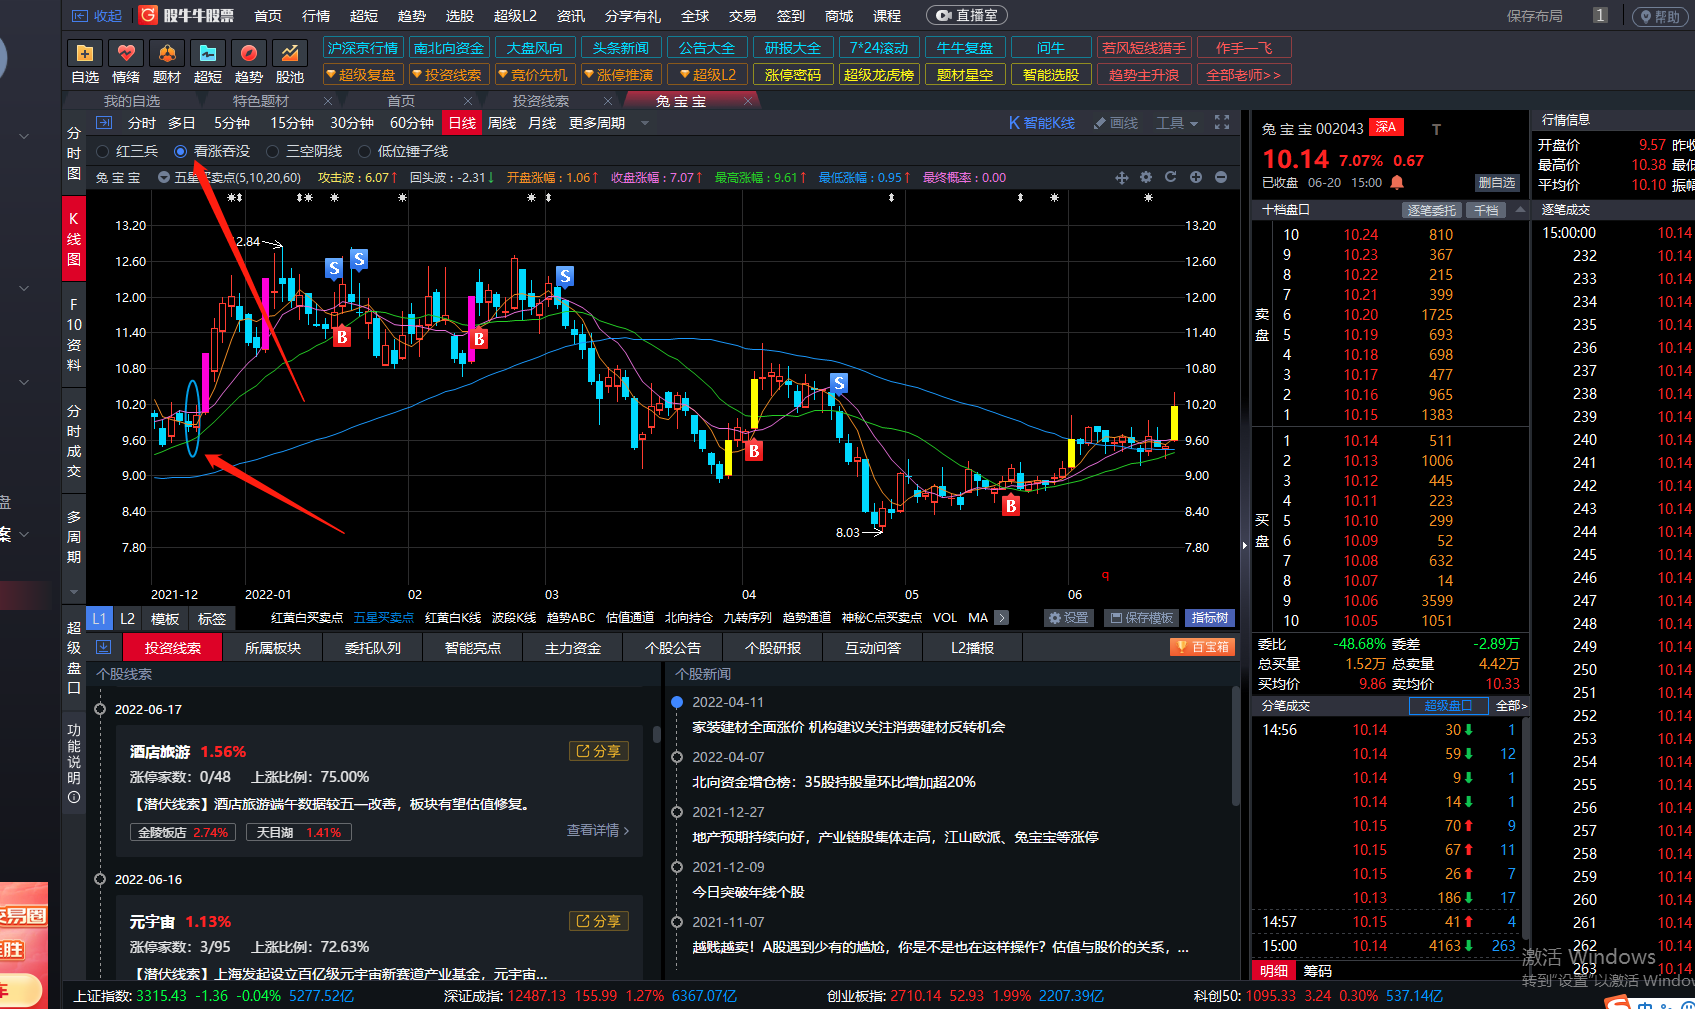This screenshot has height=1009, width=1695.
Task: Switch to L2 data level
Action: [128, 619]
